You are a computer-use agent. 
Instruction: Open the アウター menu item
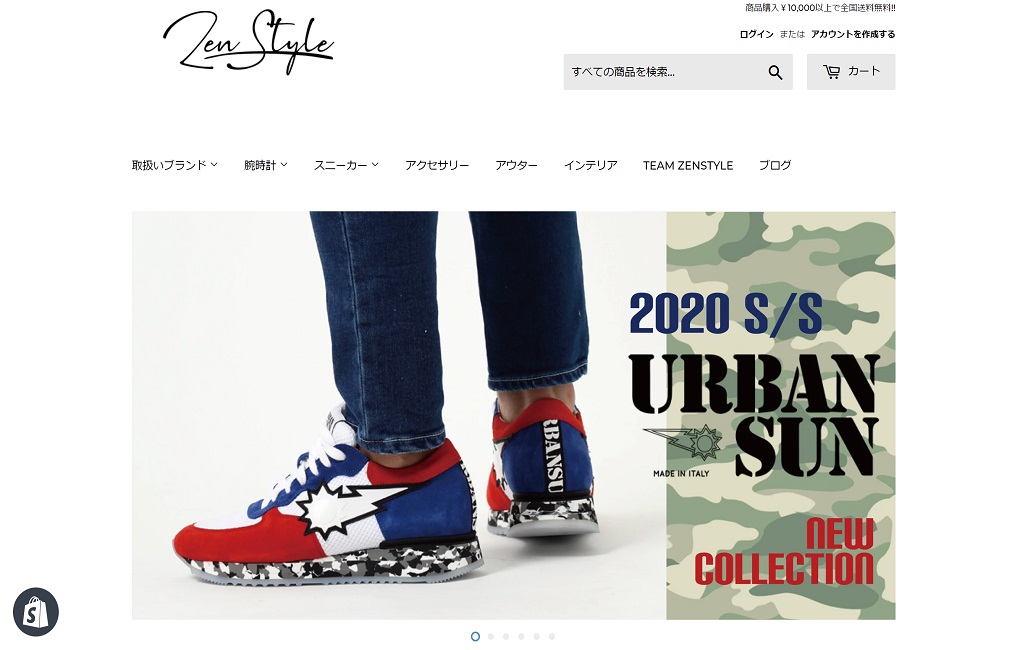click(516, 165)
